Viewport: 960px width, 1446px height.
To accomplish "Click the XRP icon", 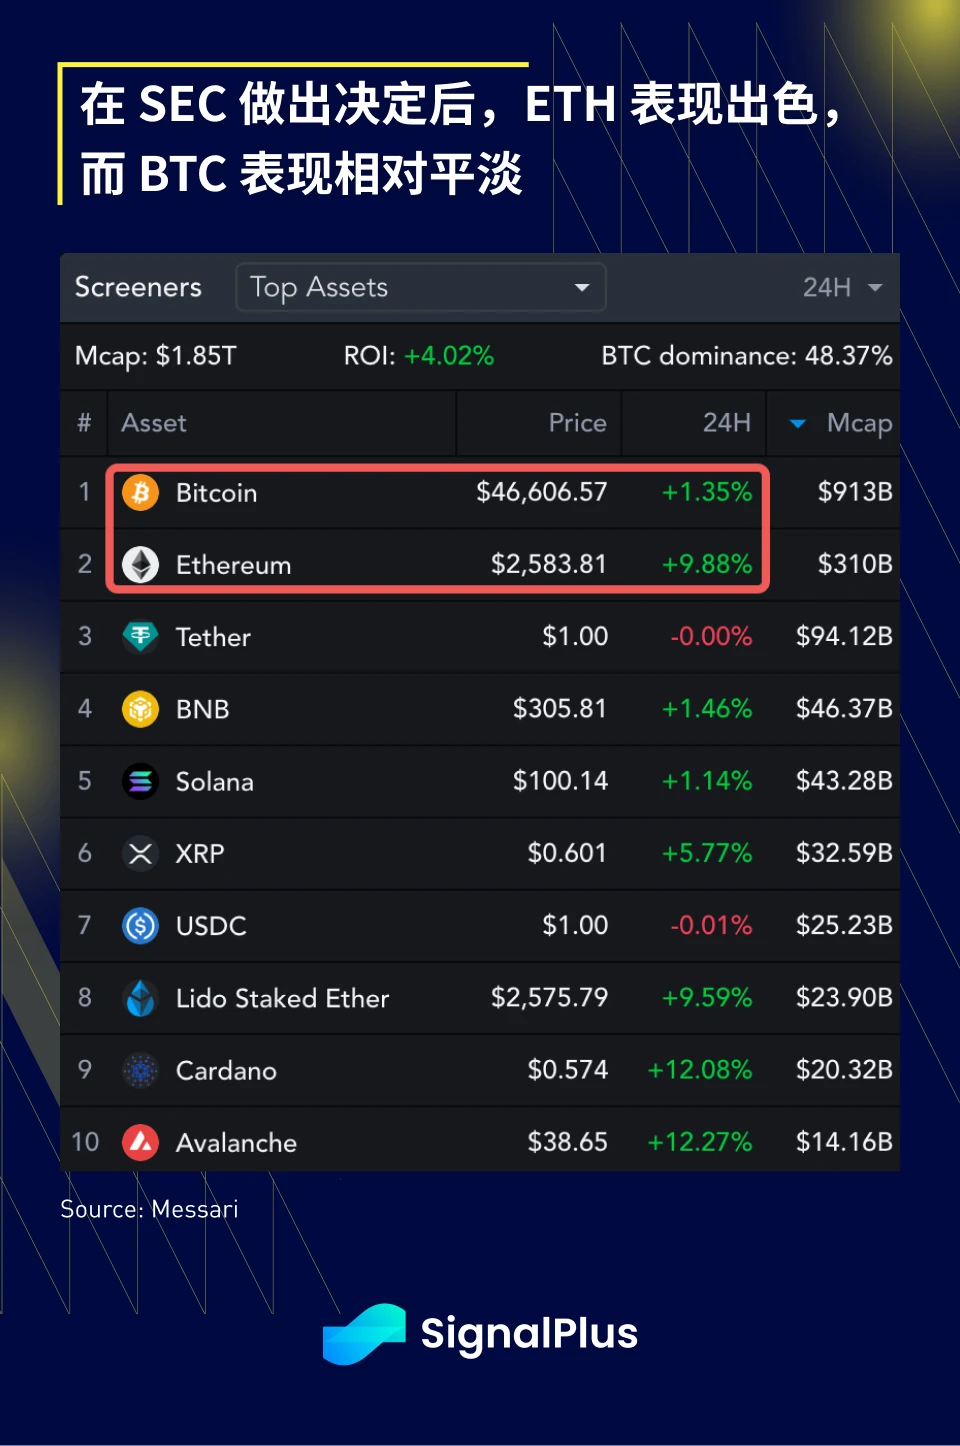I will pos(140,853).
